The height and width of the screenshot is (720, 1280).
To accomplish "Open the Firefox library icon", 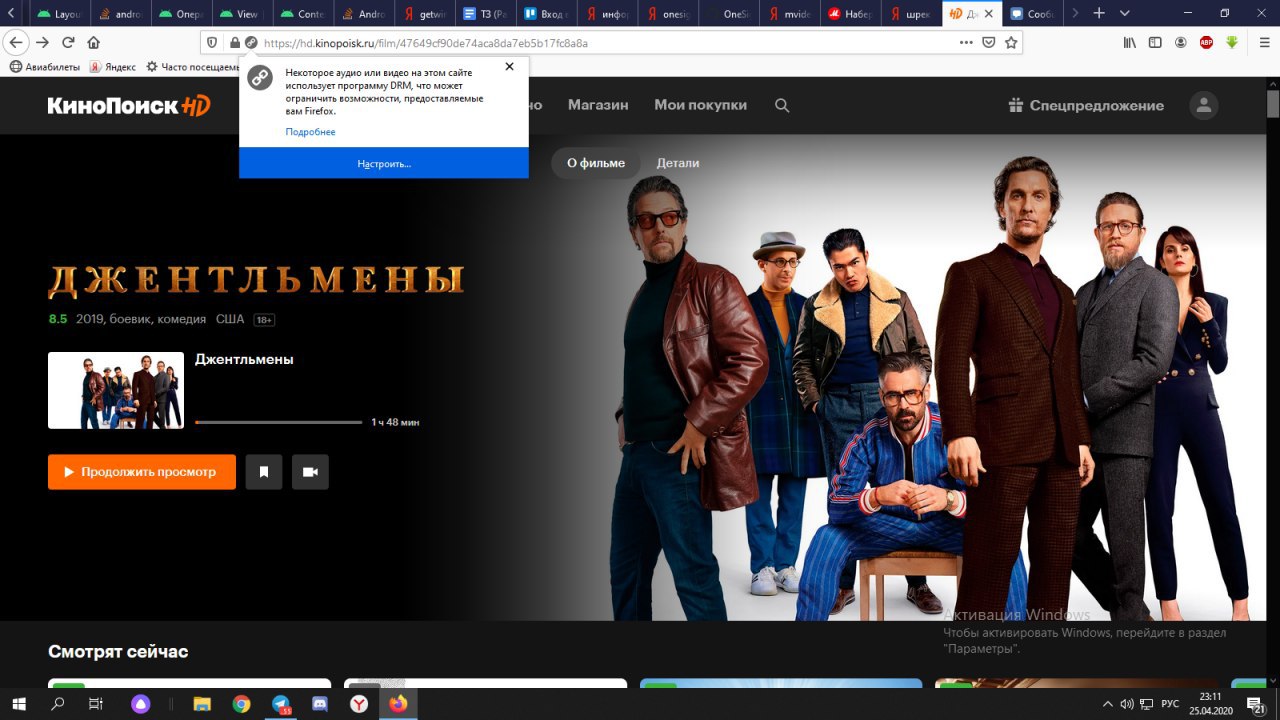I will point(1130,43).
